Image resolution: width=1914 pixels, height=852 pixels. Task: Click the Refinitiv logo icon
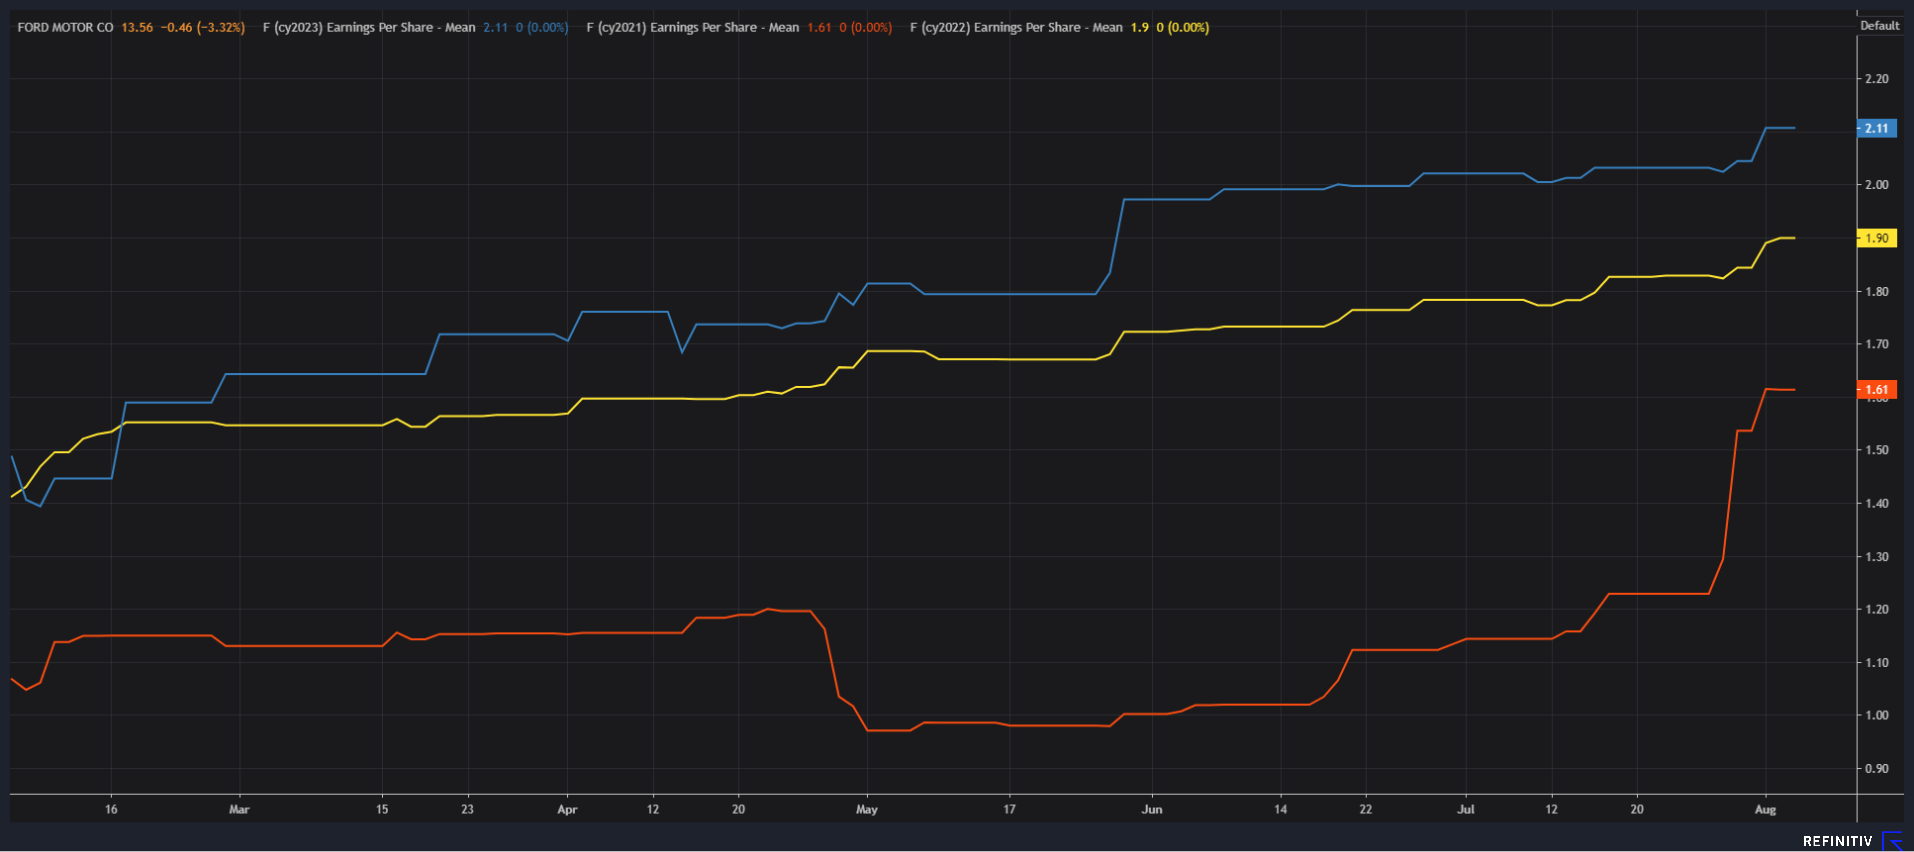coord(1893,841)
